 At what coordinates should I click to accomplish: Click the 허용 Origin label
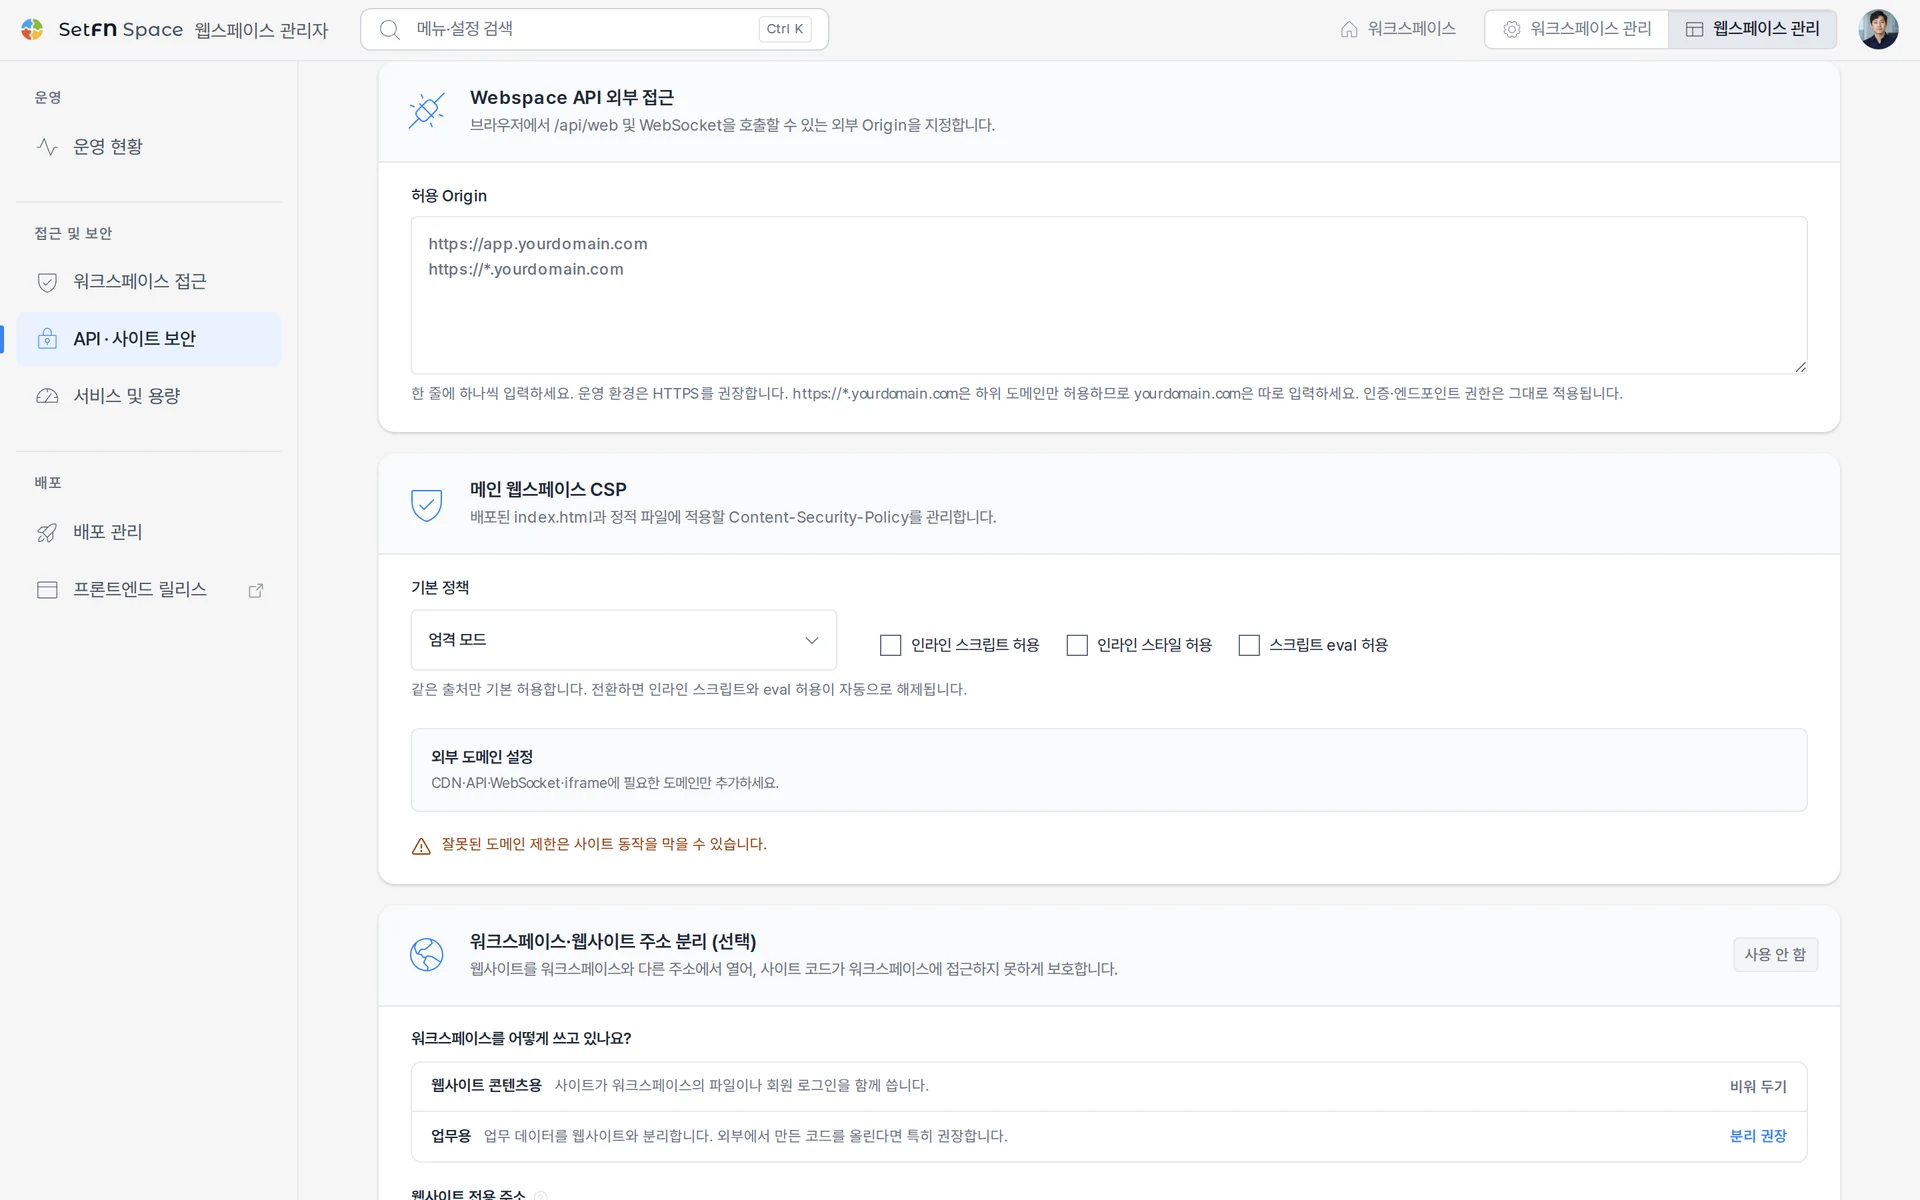coord(449,196)
